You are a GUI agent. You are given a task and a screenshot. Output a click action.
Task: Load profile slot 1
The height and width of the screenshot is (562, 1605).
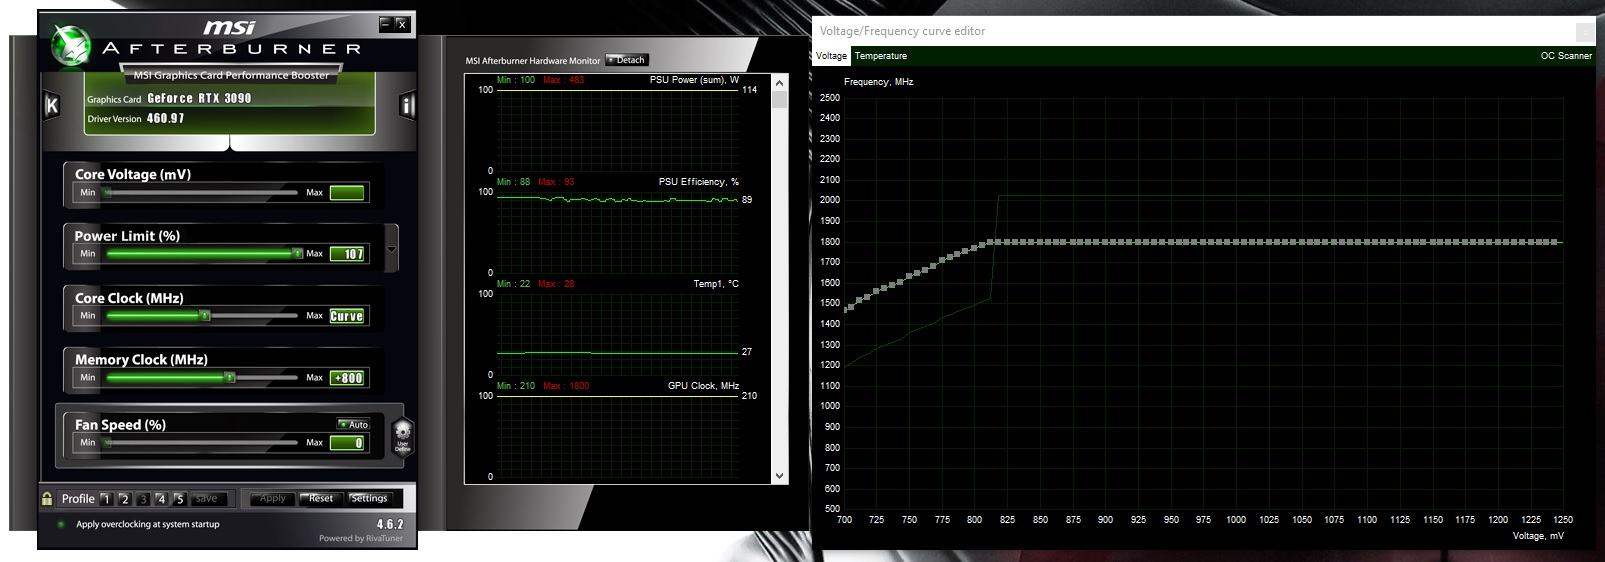tap(105, 498)
